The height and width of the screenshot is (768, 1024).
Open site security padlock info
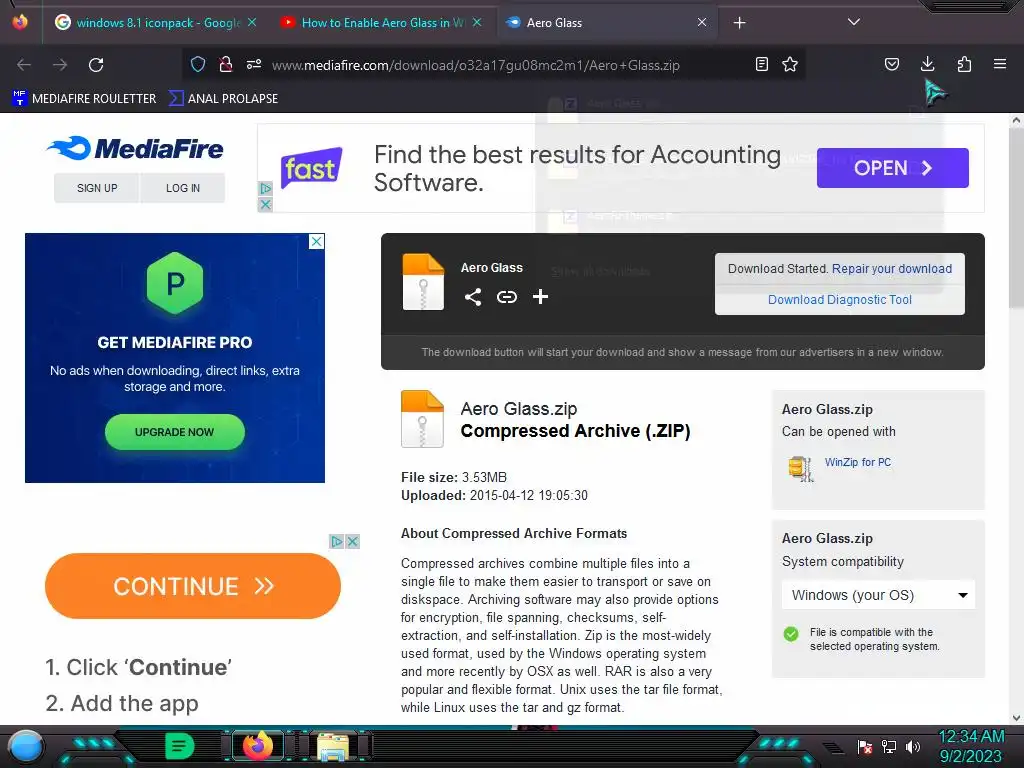(x=226, y=64)
